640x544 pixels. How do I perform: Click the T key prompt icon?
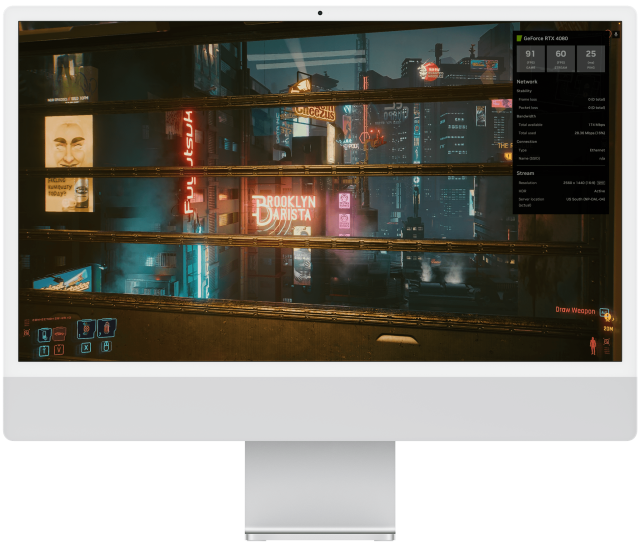coord(44,350)
